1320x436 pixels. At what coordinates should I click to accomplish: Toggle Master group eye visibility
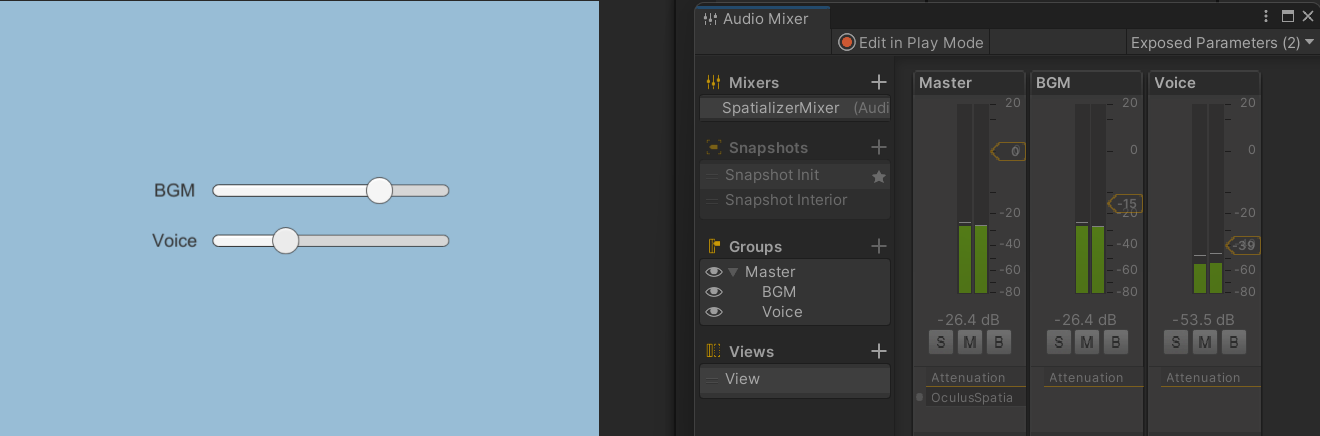click(714, 272)
